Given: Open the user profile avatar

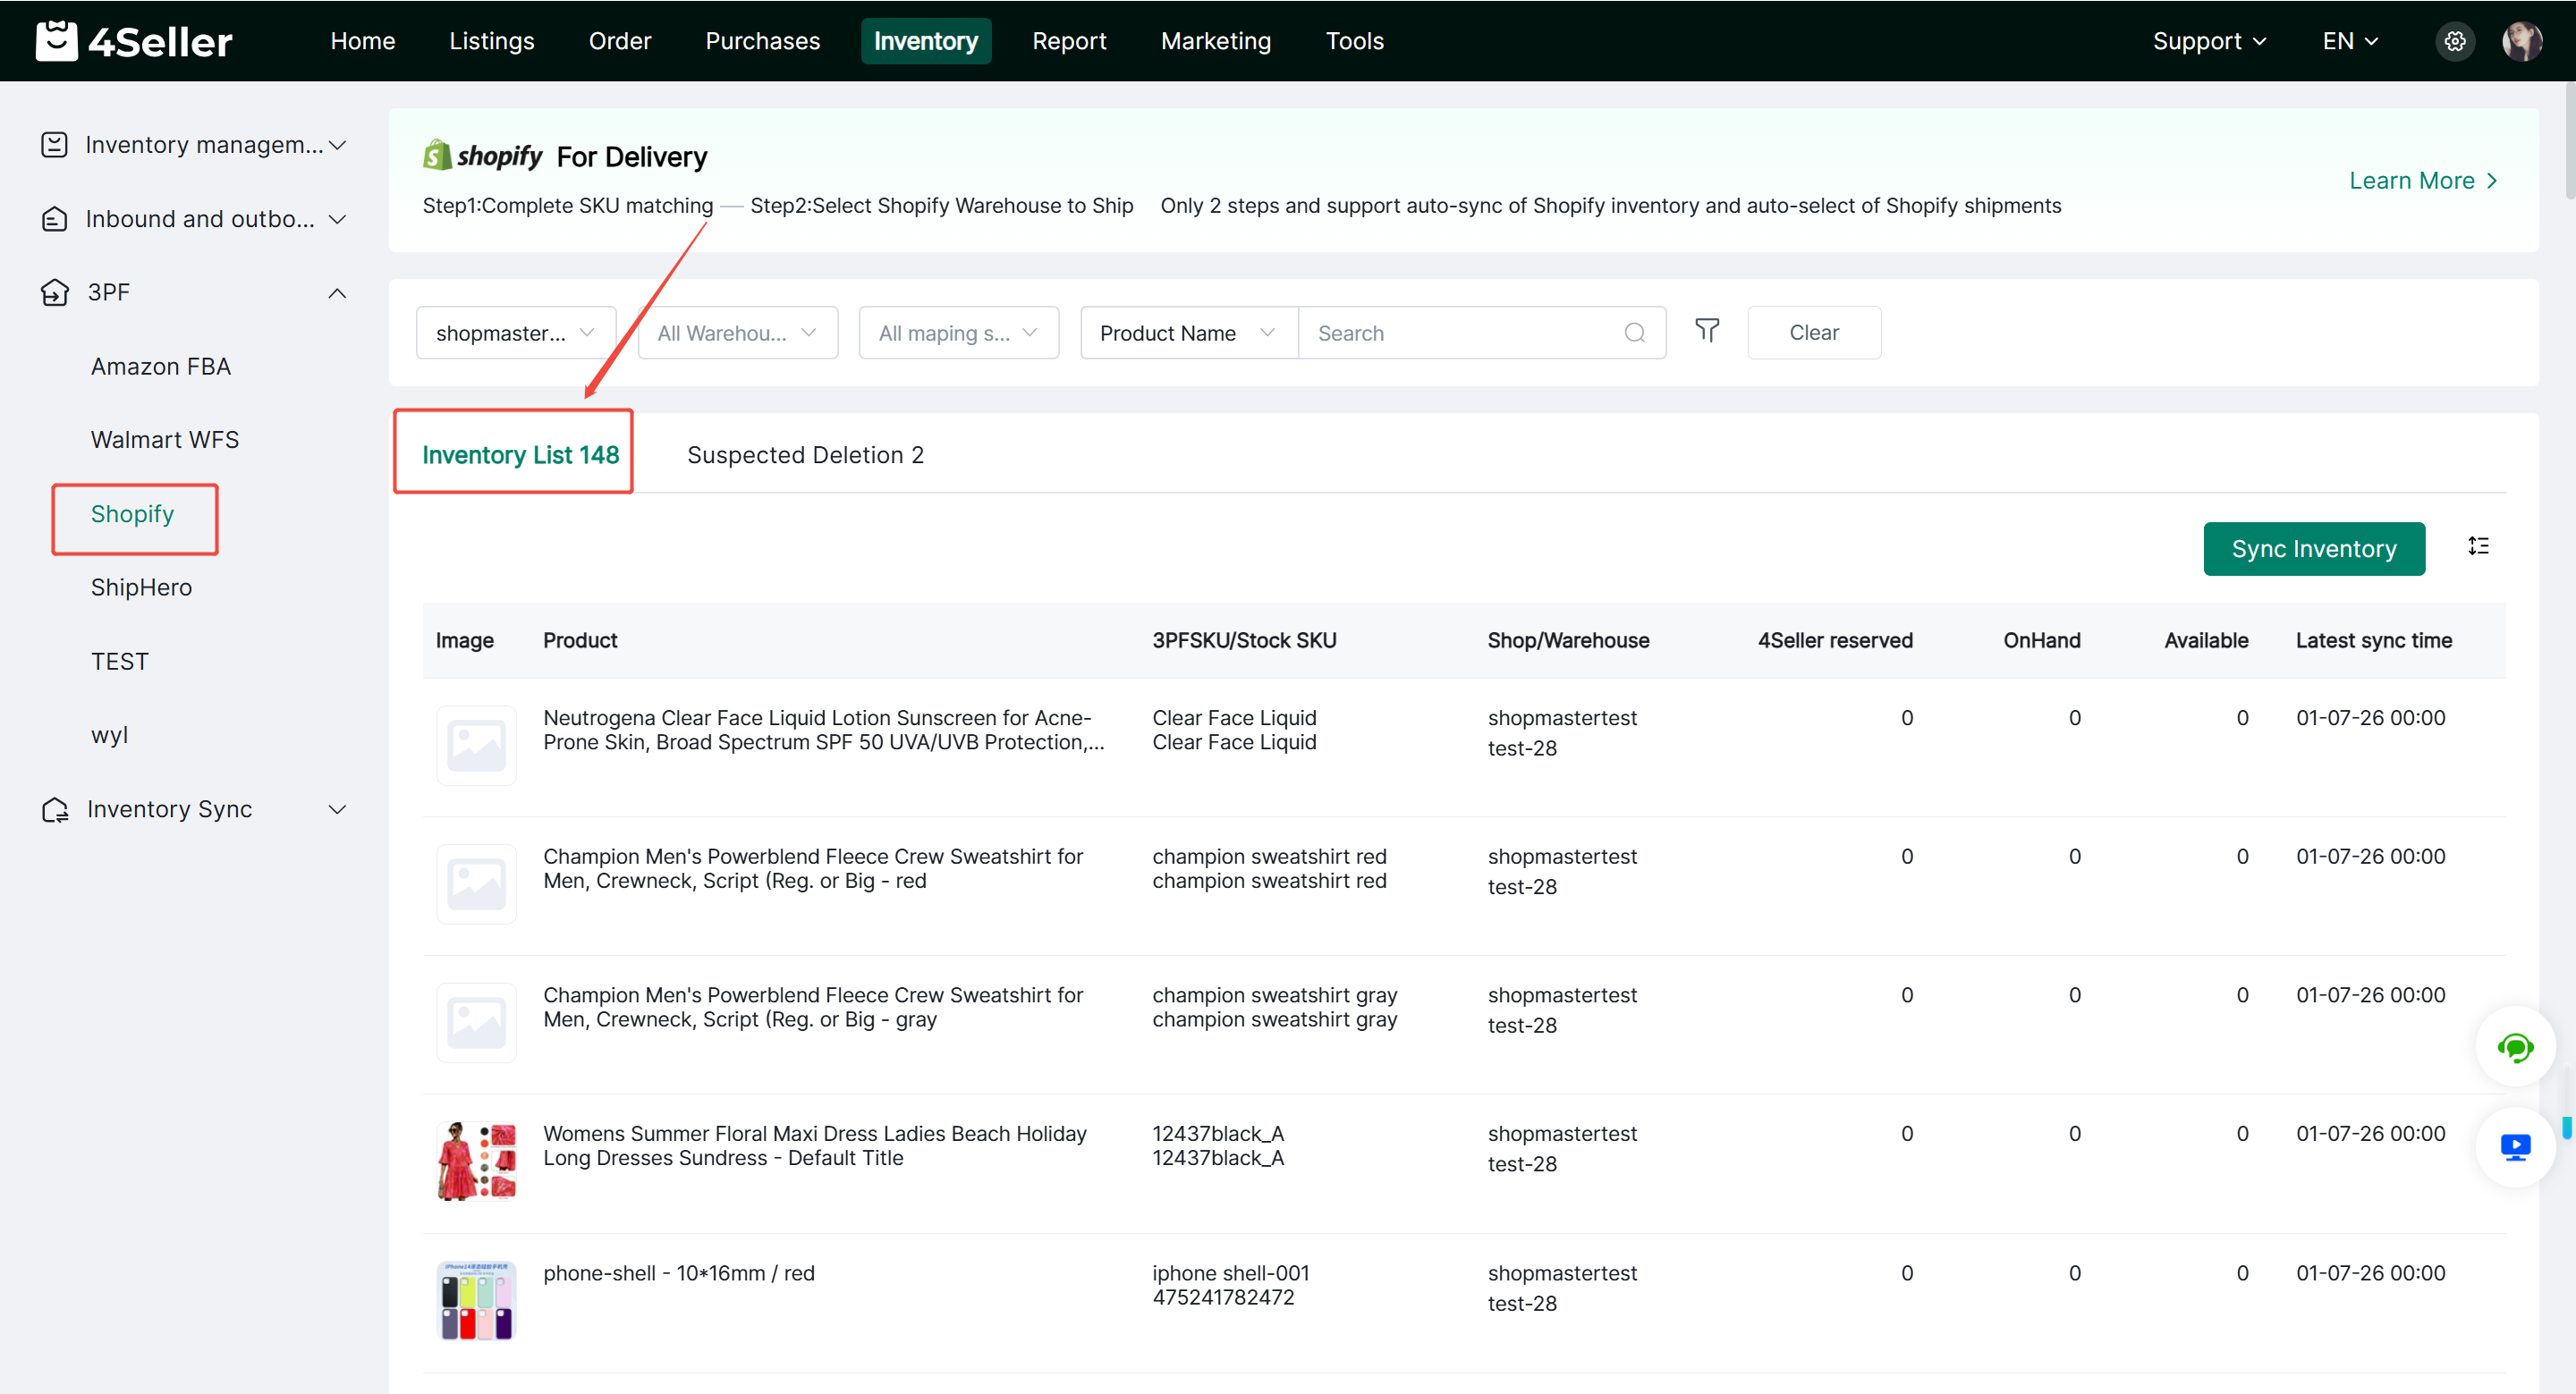Looking at the screenshot, I should tap(2524, 41).
